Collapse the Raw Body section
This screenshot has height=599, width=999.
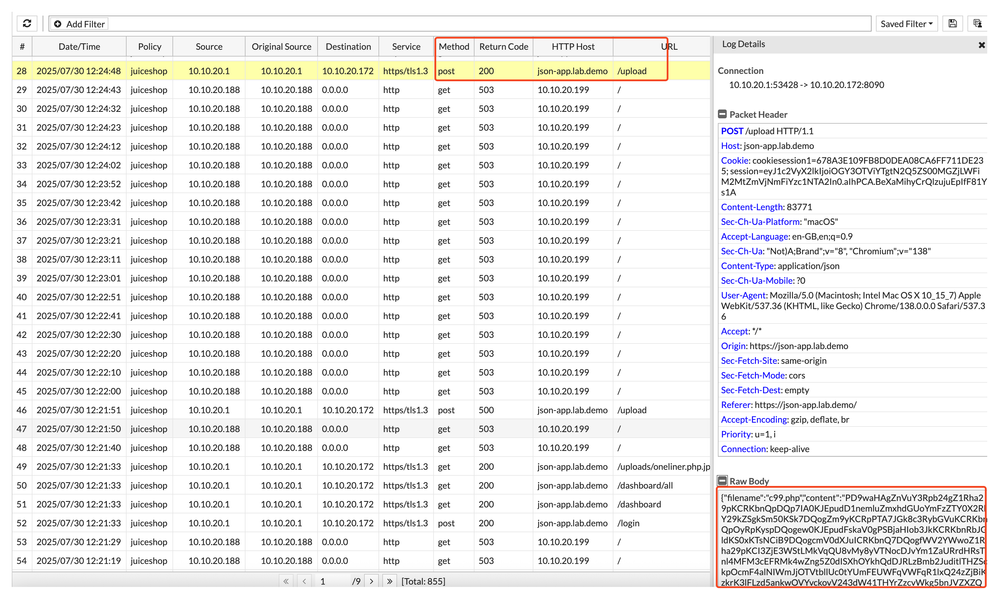722,481
